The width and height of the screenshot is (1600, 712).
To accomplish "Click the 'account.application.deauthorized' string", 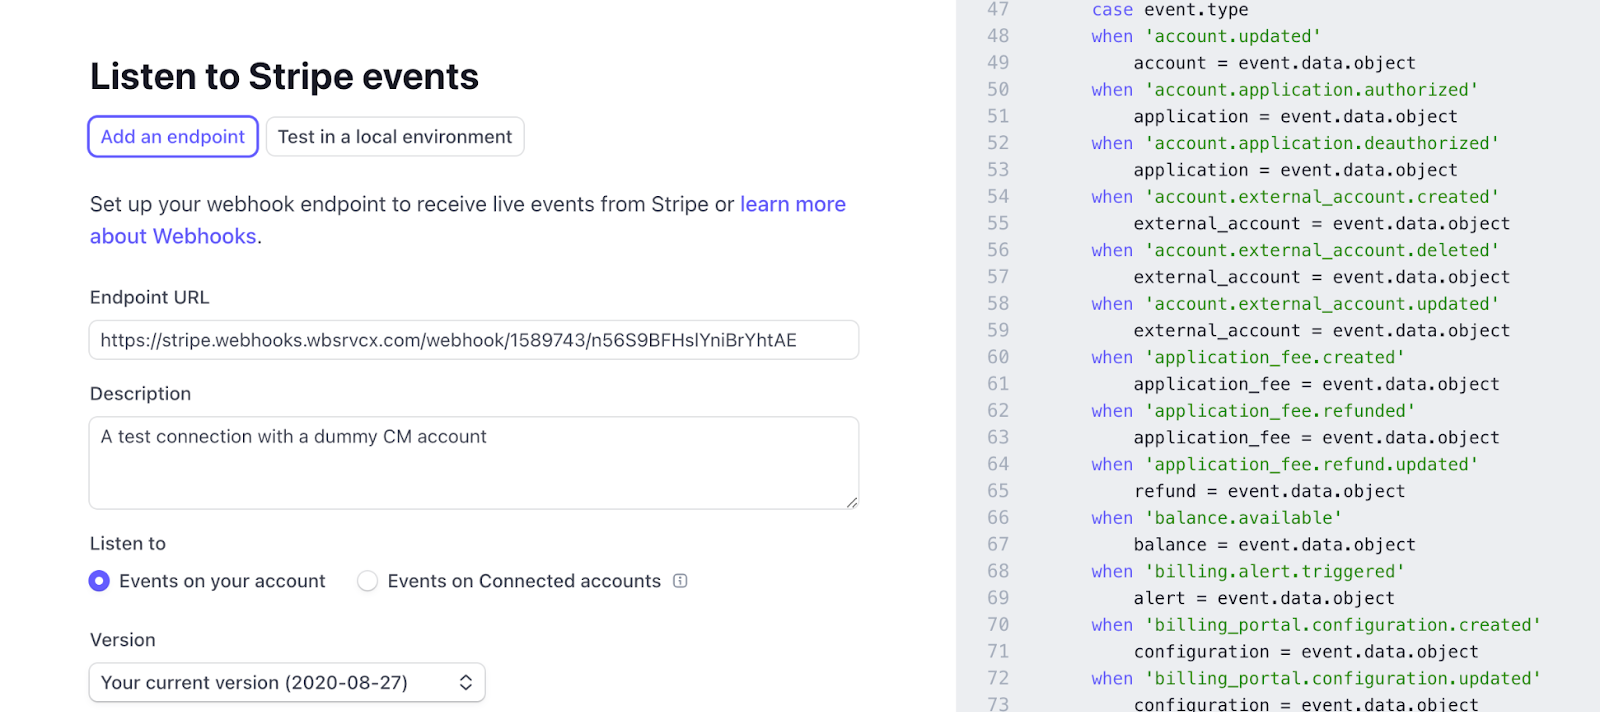I will pyautogui.click(x=1321, y=143).
